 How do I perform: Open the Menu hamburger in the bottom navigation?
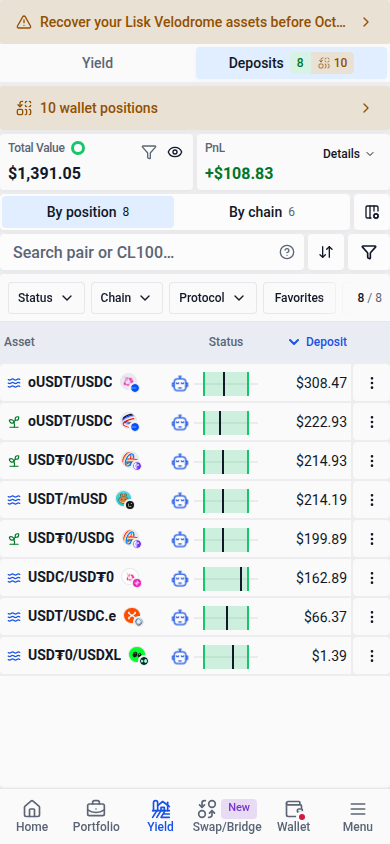click(x=358, y=817)
